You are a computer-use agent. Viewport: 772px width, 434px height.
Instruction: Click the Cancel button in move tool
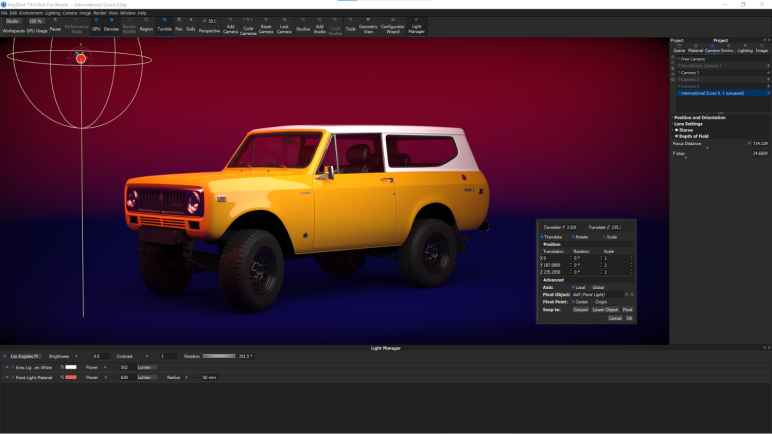614,318
